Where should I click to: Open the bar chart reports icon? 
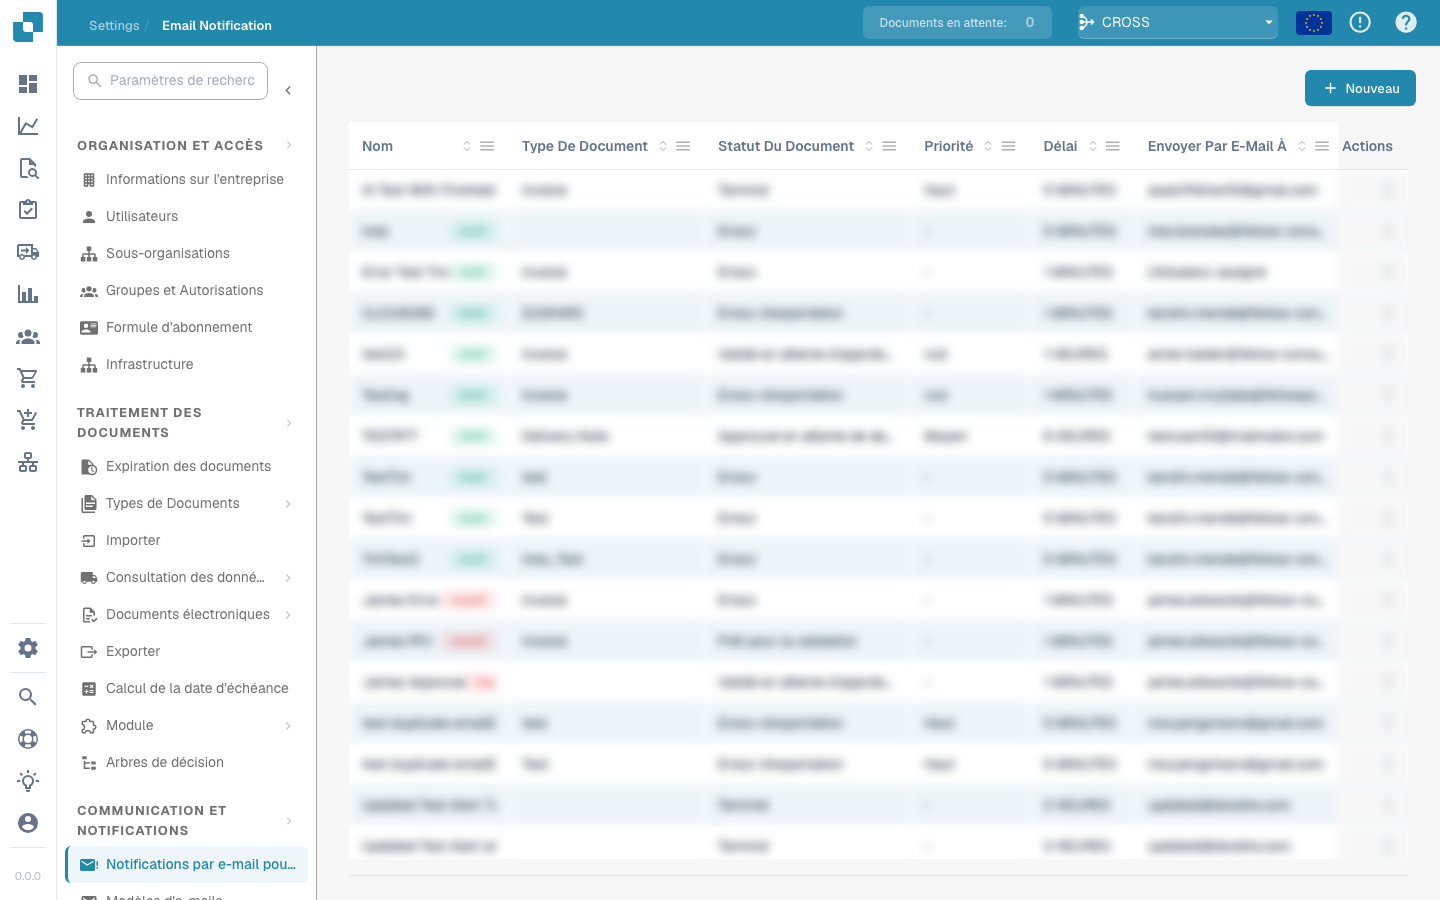(28, 294)
